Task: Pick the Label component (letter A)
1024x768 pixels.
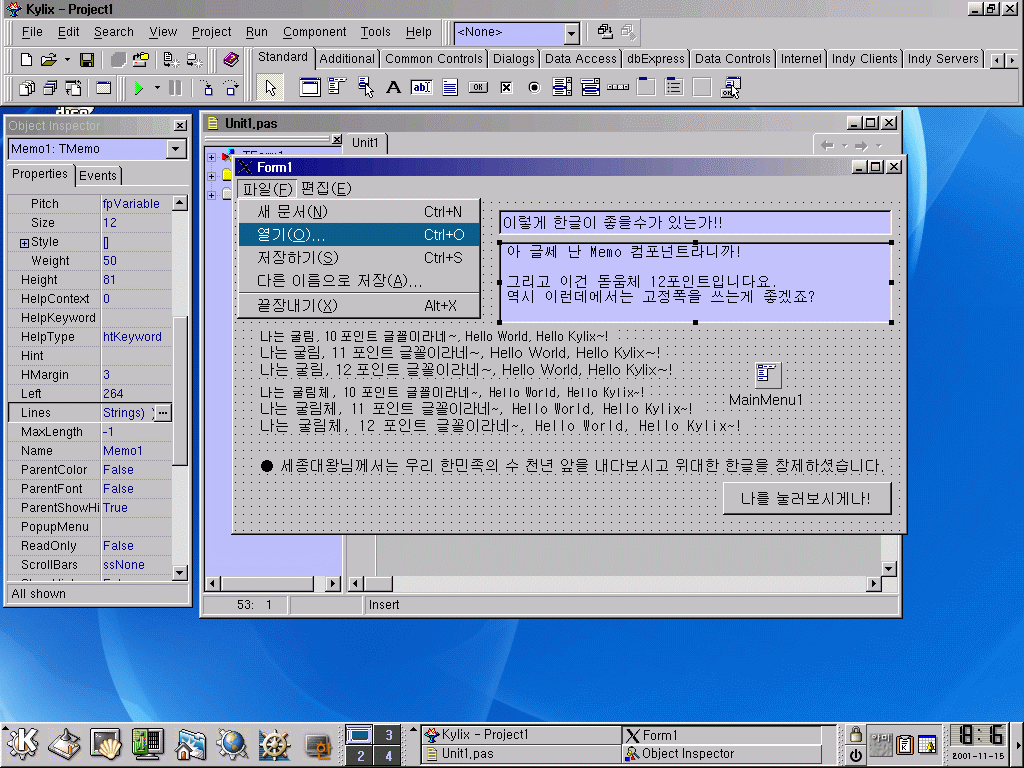Action: [393, 87]
